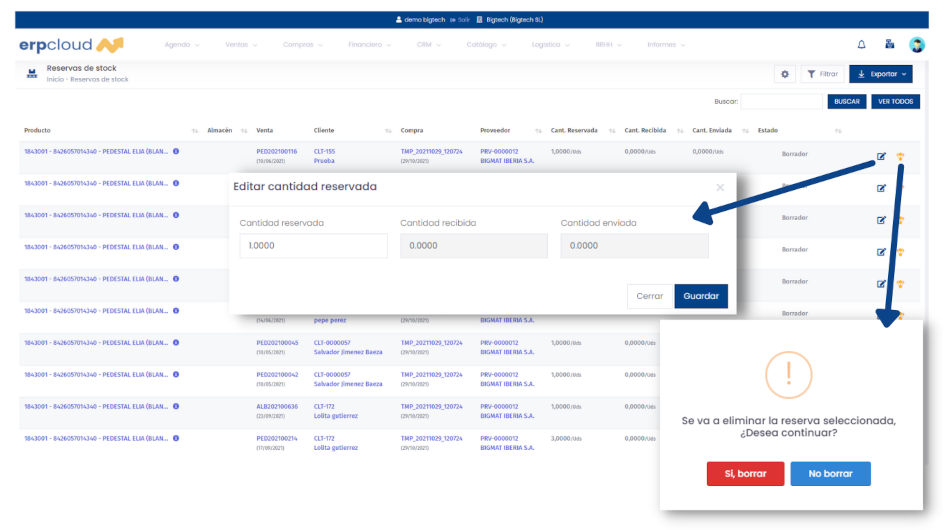Go to Inicio in the breadcrumb
Viewport: 950px width, 530px height.
[55, 79]
